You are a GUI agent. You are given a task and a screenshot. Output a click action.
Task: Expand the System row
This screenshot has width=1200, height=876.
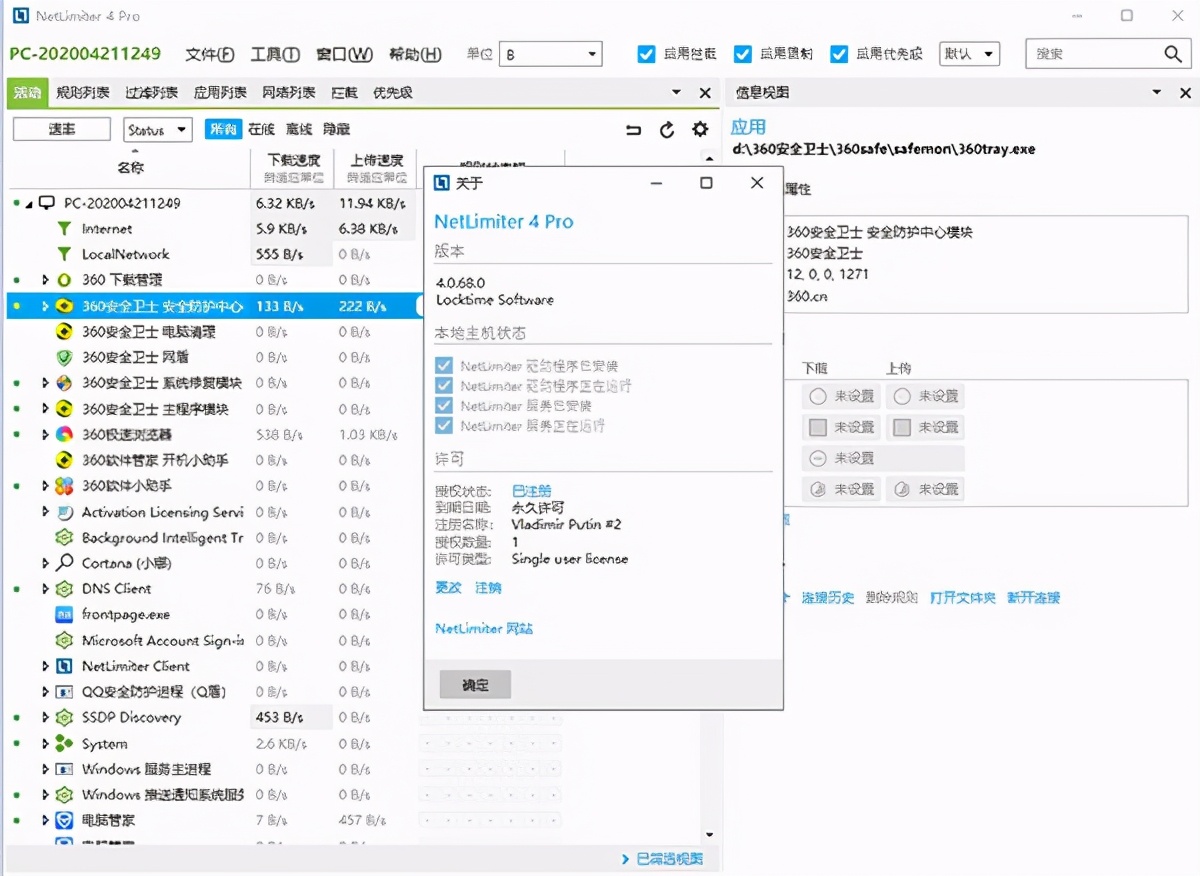pyautogui.click(x=45, y=744)
